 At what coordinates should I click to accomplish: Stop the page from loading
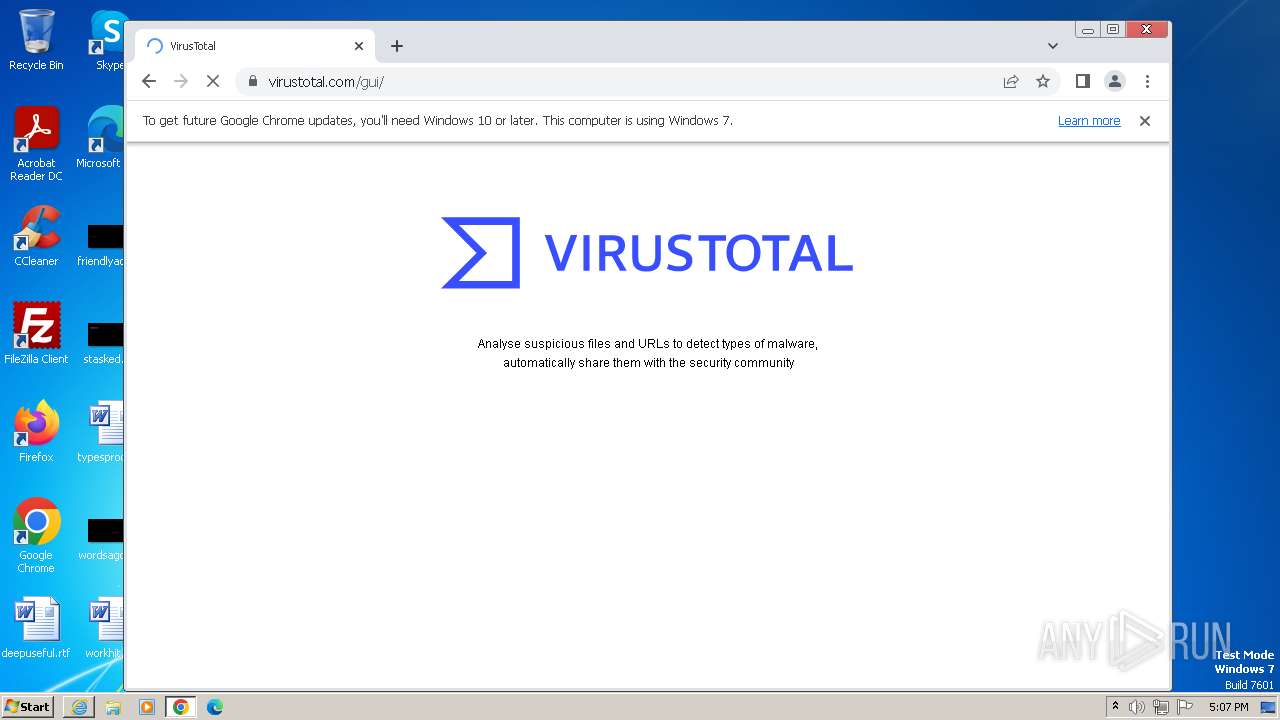213,81
